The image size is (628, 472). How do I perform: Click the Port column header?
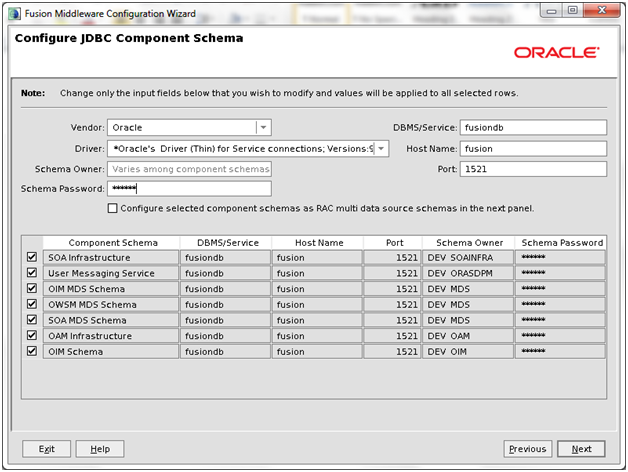(x=393, y=242)
